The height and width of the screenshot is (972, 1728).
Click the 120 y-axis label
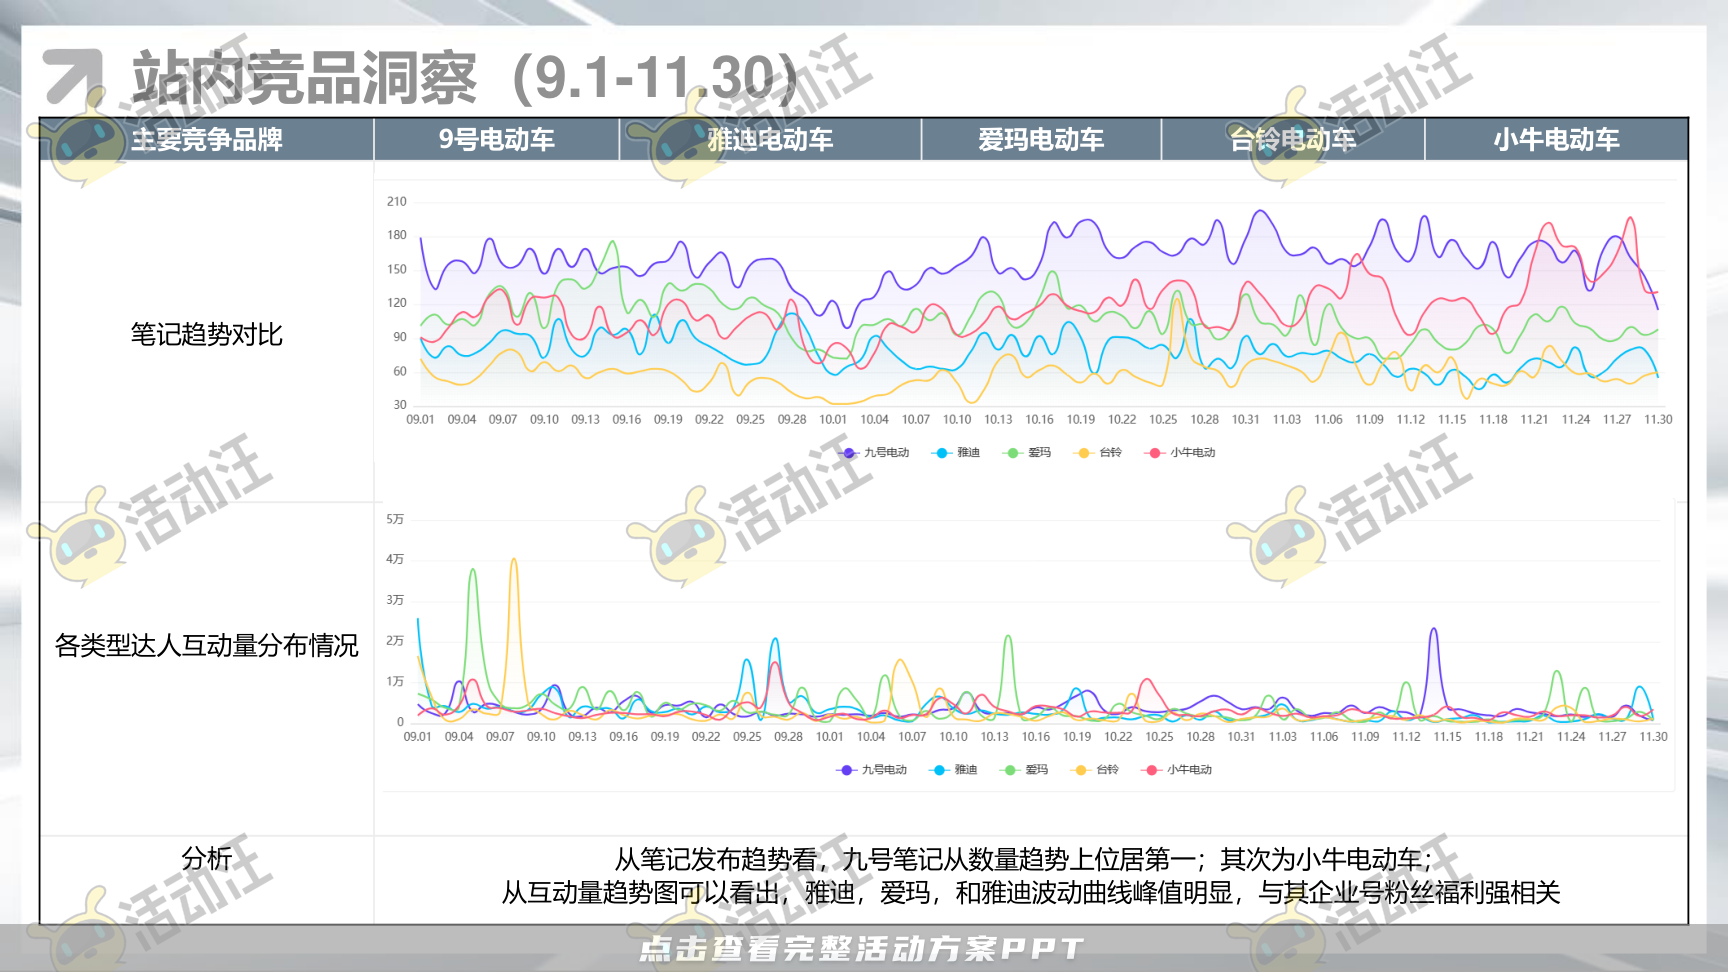click(x=397, y=303)
